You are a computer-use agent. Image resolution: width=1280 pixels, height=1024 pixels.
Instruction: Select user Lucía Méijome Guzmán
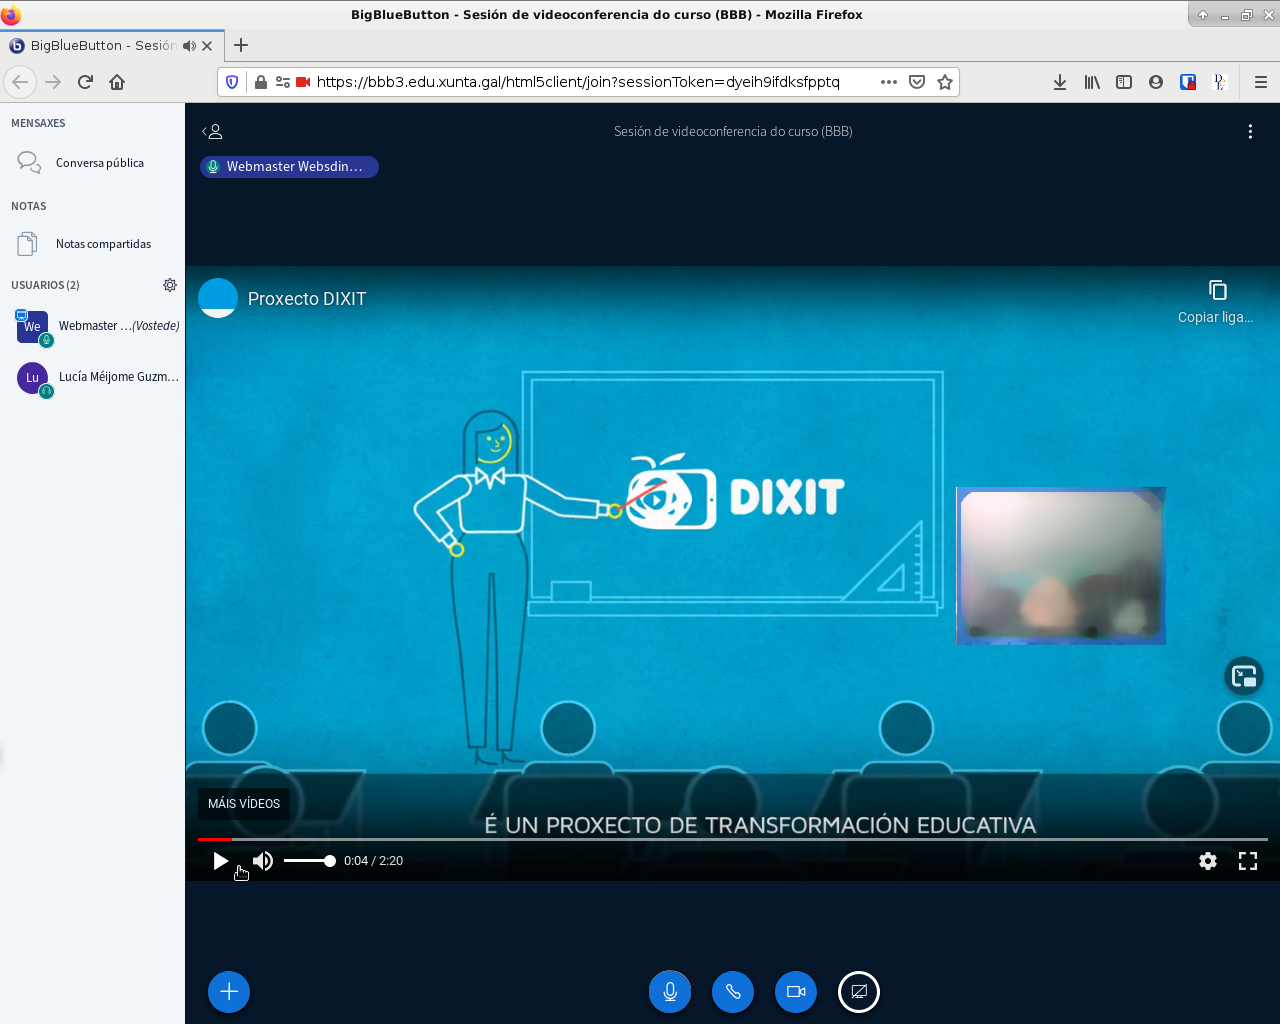point(118,377)
